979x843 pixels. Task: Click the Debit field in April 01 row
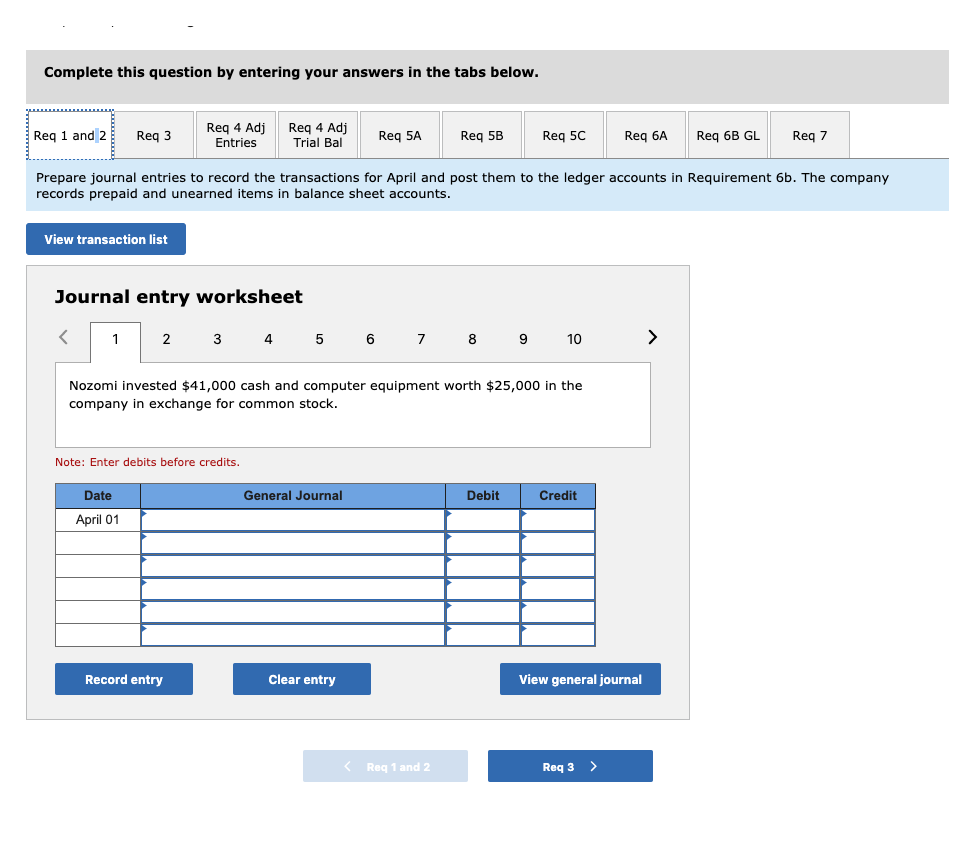(x=483, y=520)
